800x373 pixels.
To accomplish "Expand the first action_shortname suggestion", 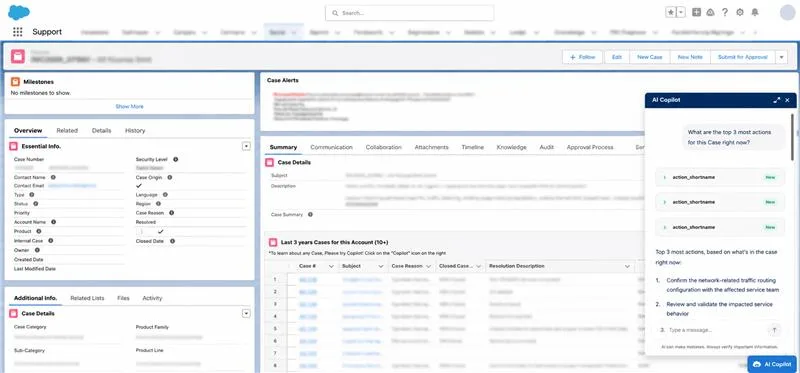I will [x=664, y=177].
